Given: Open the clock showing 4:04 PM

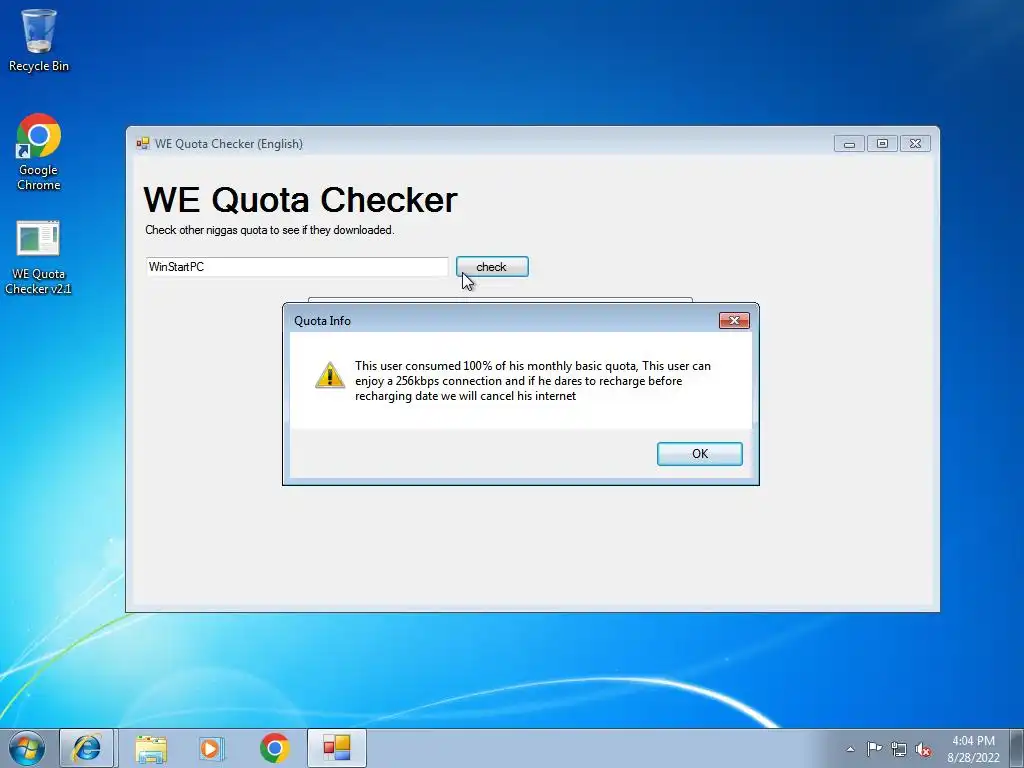Looking at the screenshot, I should [973, 749].
